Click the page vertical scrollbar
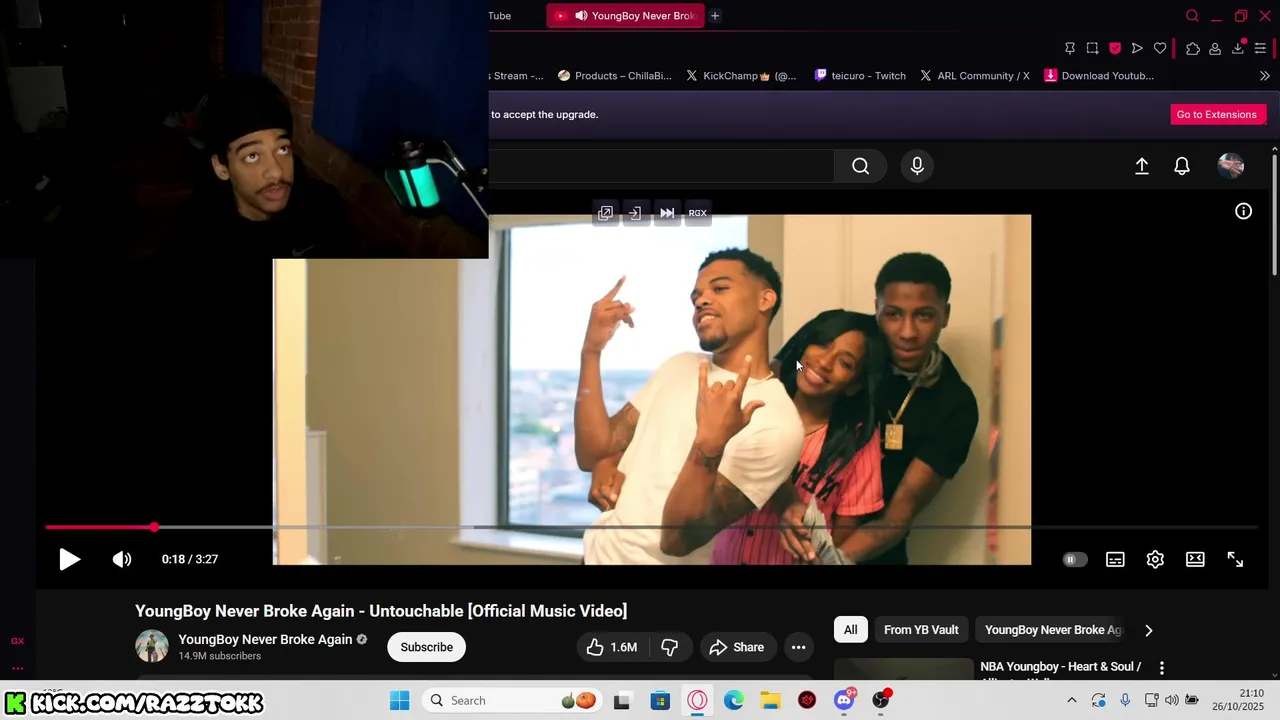 1274,213
